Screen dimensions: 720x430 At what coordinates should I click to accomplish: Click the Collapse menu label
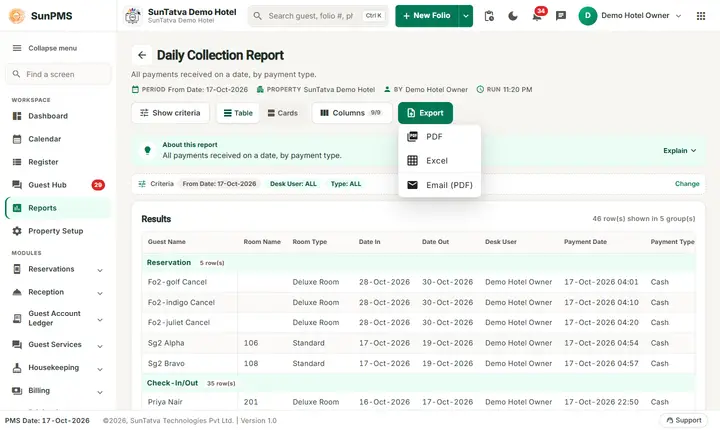[52, 48]
